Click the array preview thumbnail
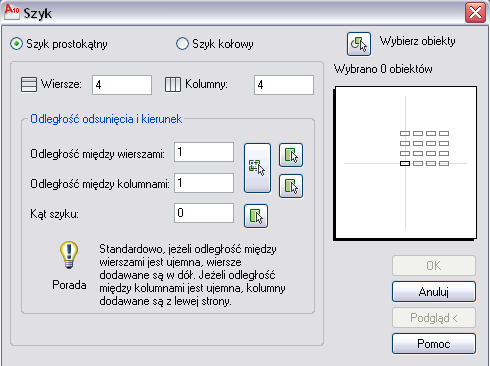Viewport: 490px width, 366px height. click(x=405, y=163)
